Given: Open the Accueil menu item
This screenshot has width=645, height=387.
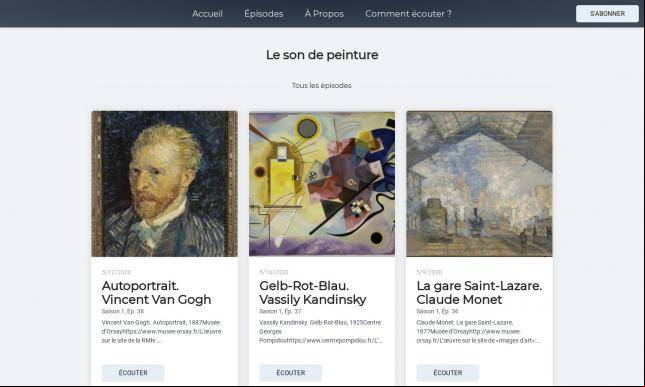Looking at the screenshot, I should click(x=207, y=14).
